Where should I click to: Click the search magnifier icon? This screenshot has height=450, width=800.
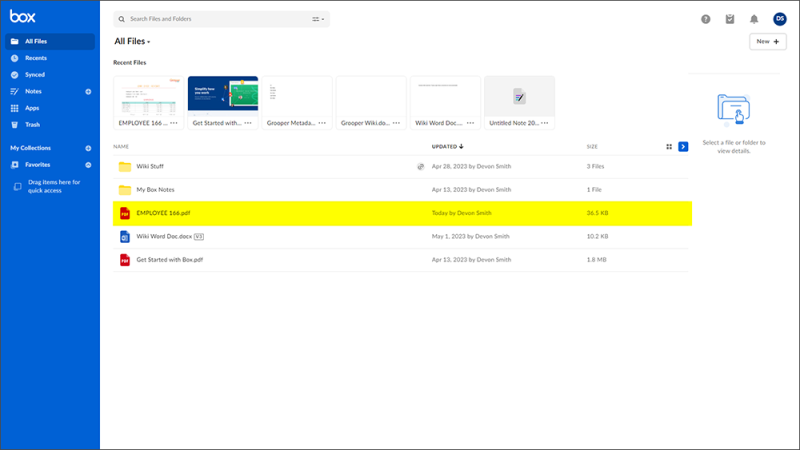point(121,19)
